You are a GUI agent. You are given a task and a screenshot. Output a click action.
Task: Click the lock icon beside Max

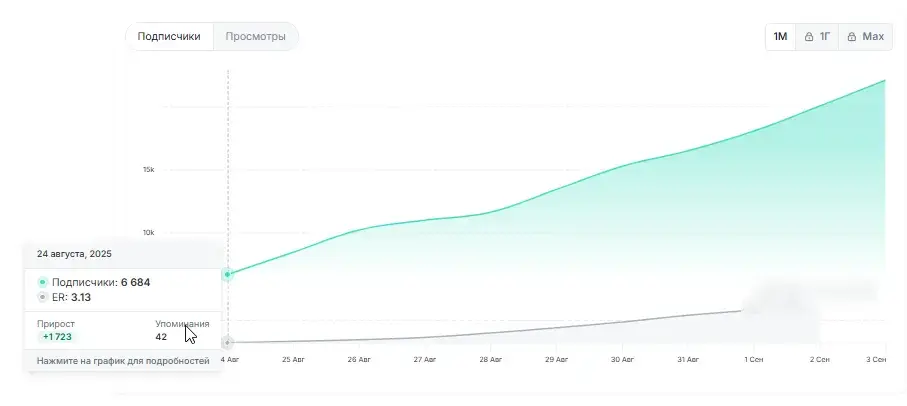pyautogui.click(x=851, y=37)
